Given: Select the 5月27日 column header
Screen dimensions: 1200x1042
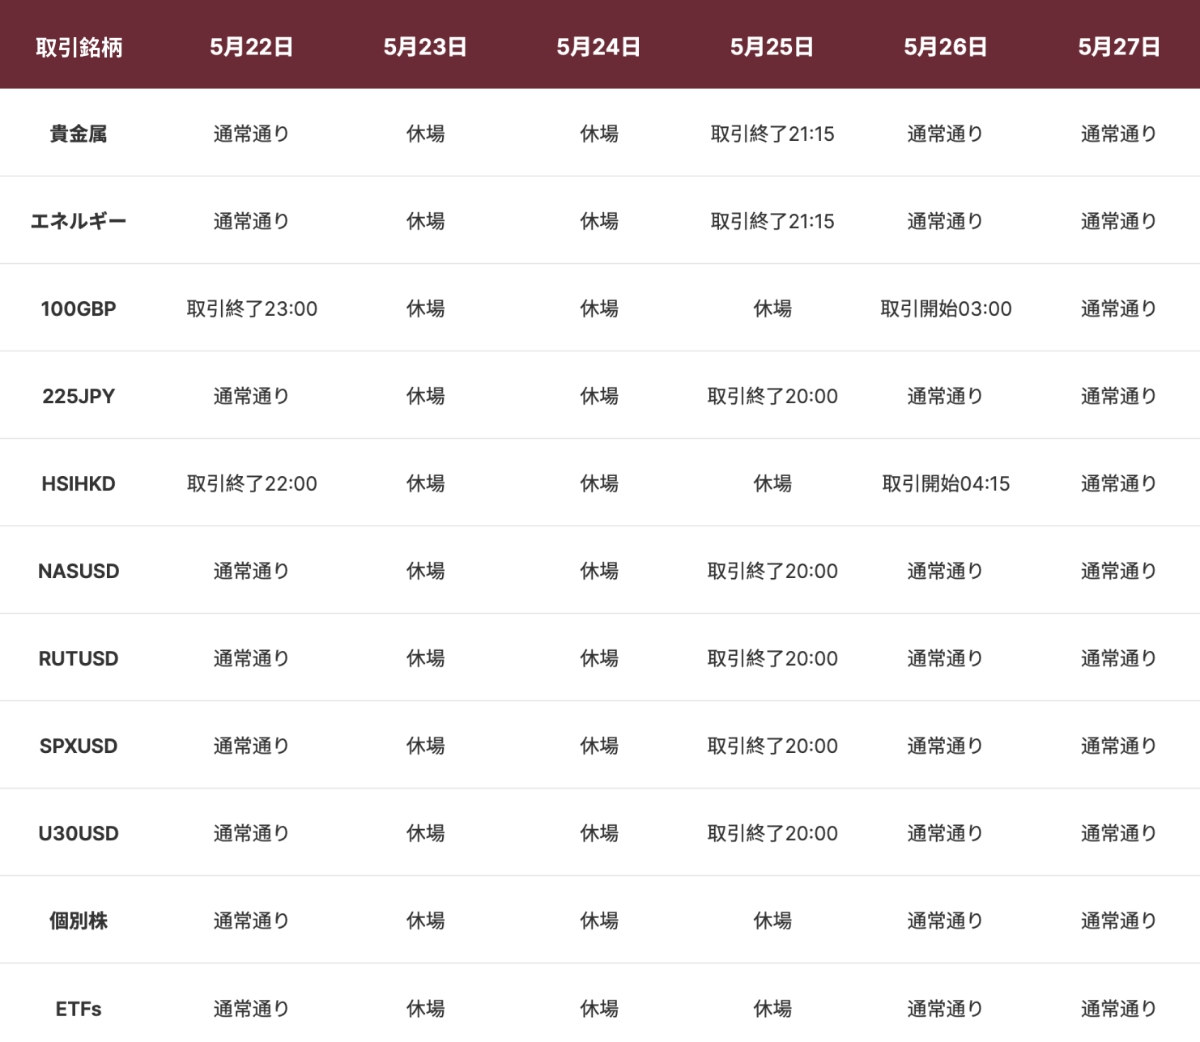Looking at the screenshot, I should pos(1119,47).
